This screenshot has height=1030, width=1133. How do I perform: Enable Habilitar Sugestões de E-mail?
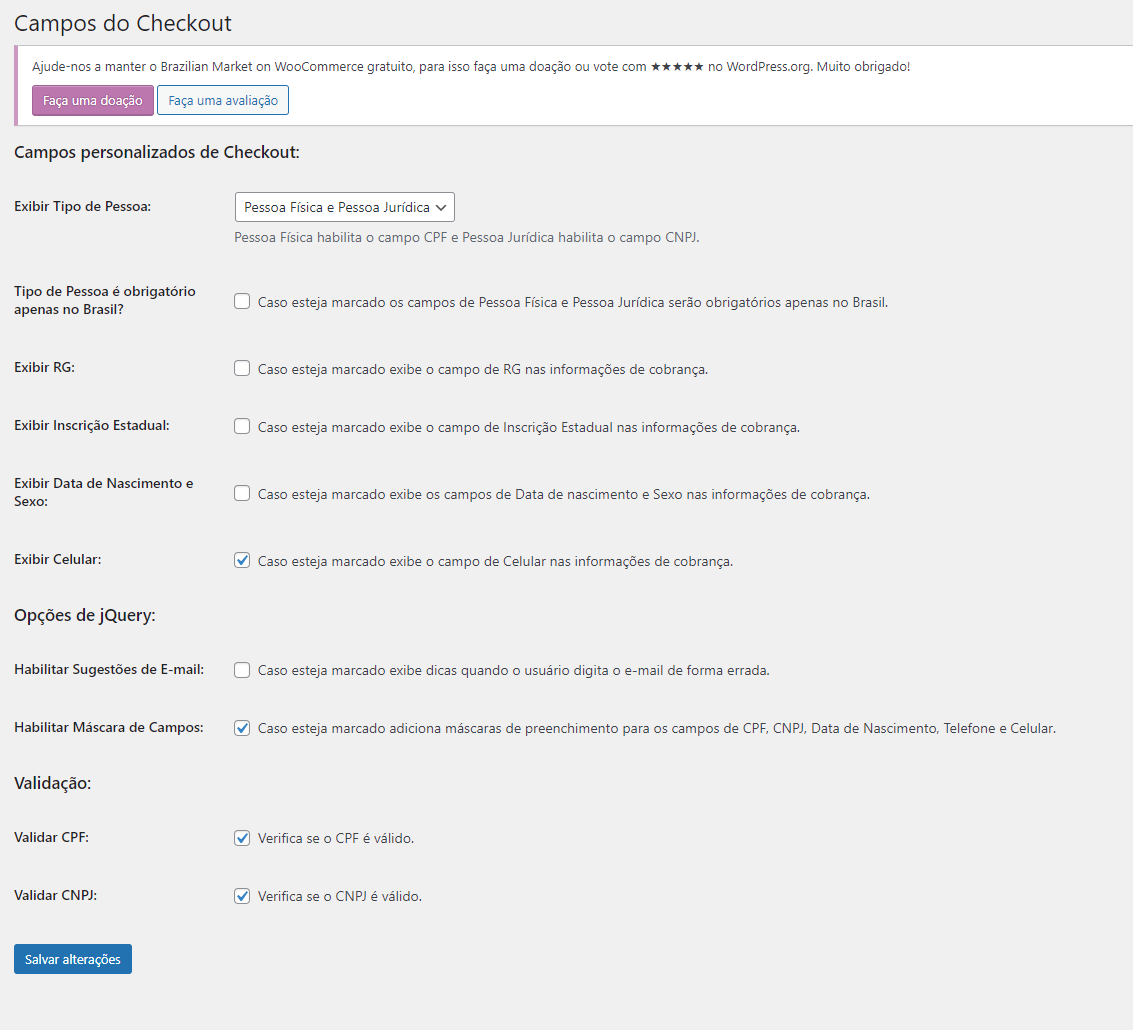coord(241,669)
